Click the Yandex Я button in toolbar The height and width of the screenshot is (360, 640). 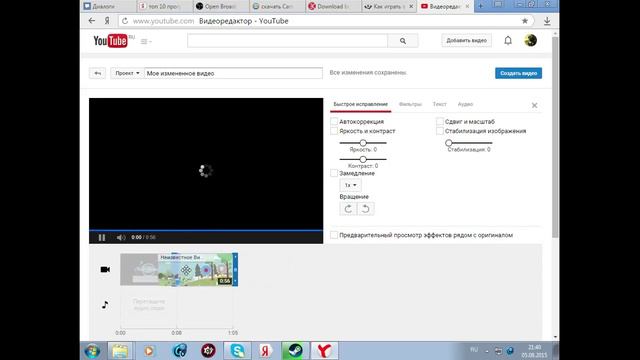click(107, 21)
